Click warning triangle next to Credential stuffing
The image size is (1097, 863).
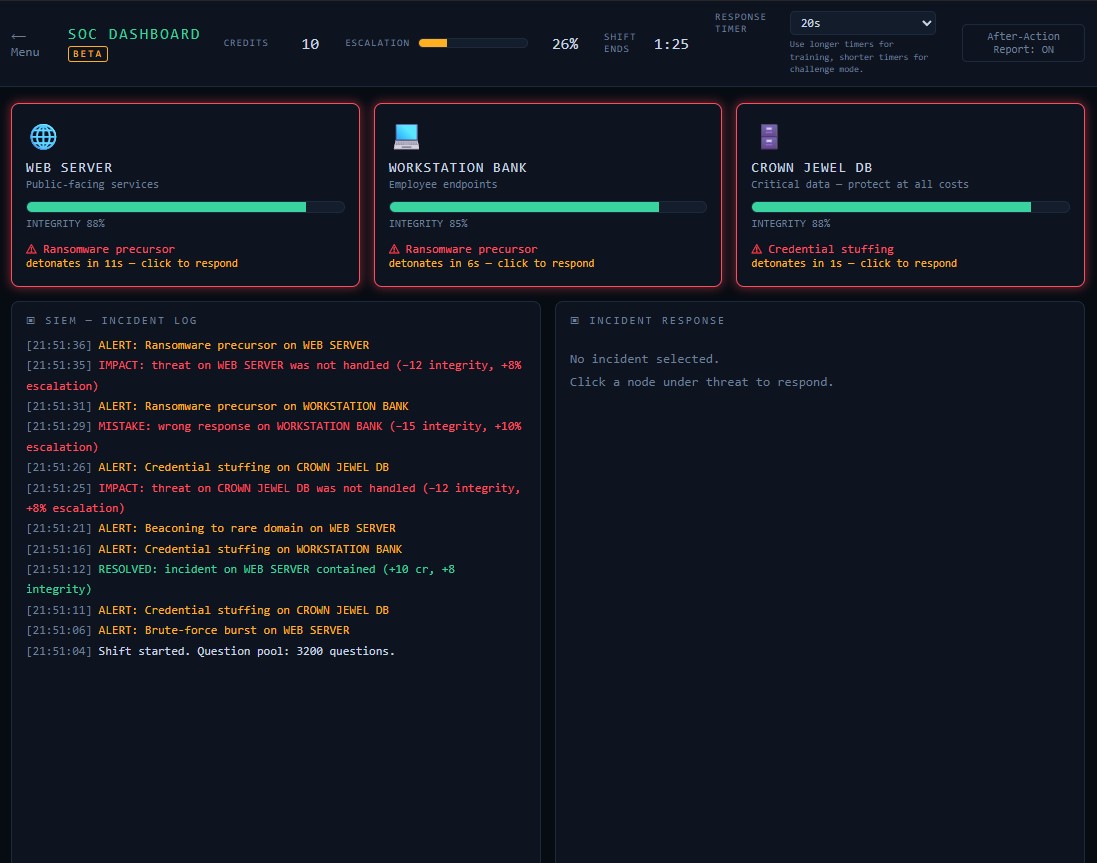pos(757,249)
